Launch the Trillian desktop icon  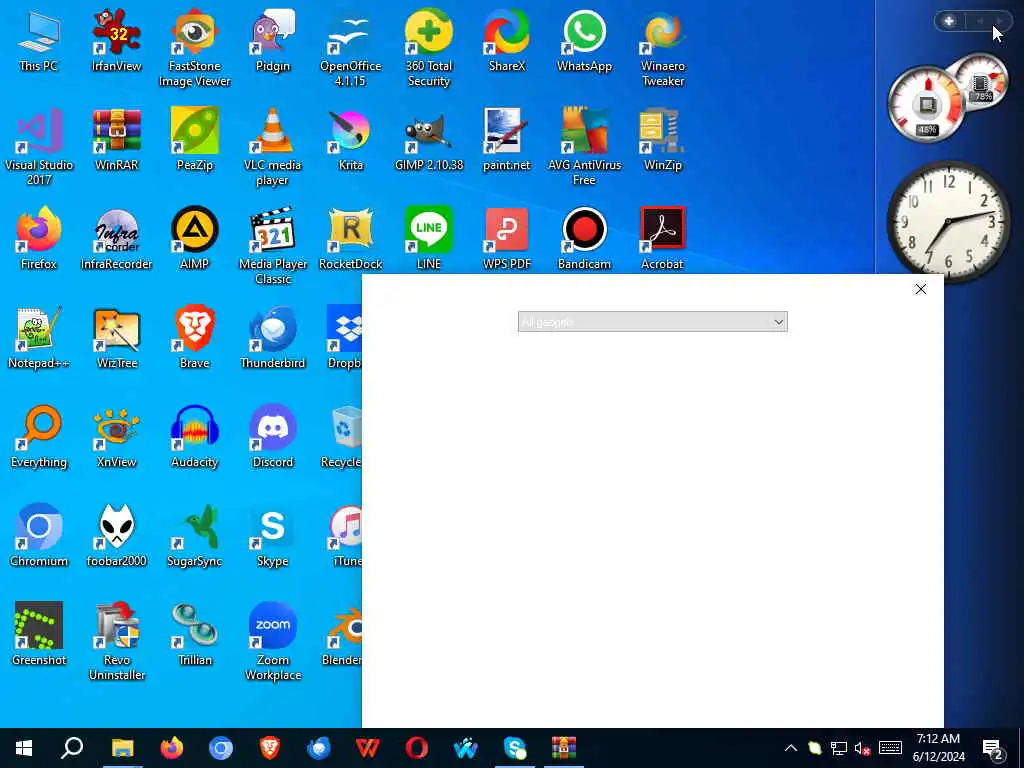[x=195, y=634]
